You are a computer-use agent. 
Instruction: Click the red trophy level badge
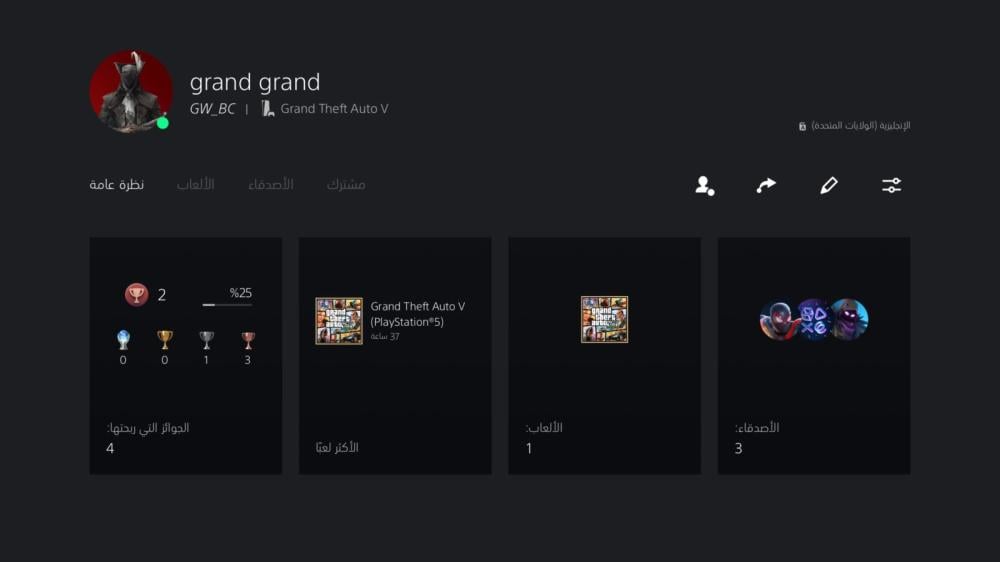136,294
